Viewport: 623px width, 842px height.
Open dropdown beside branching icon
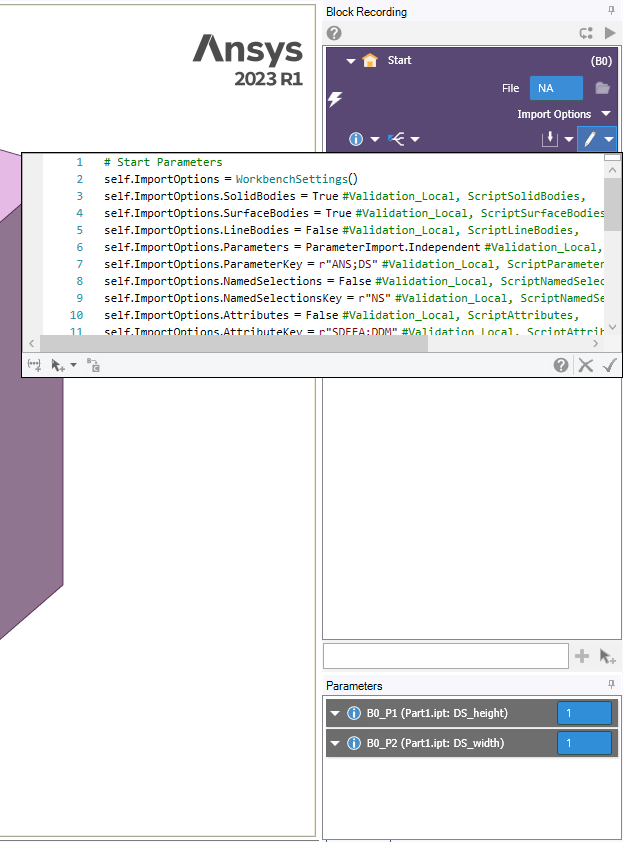click(x=415, y=140)
